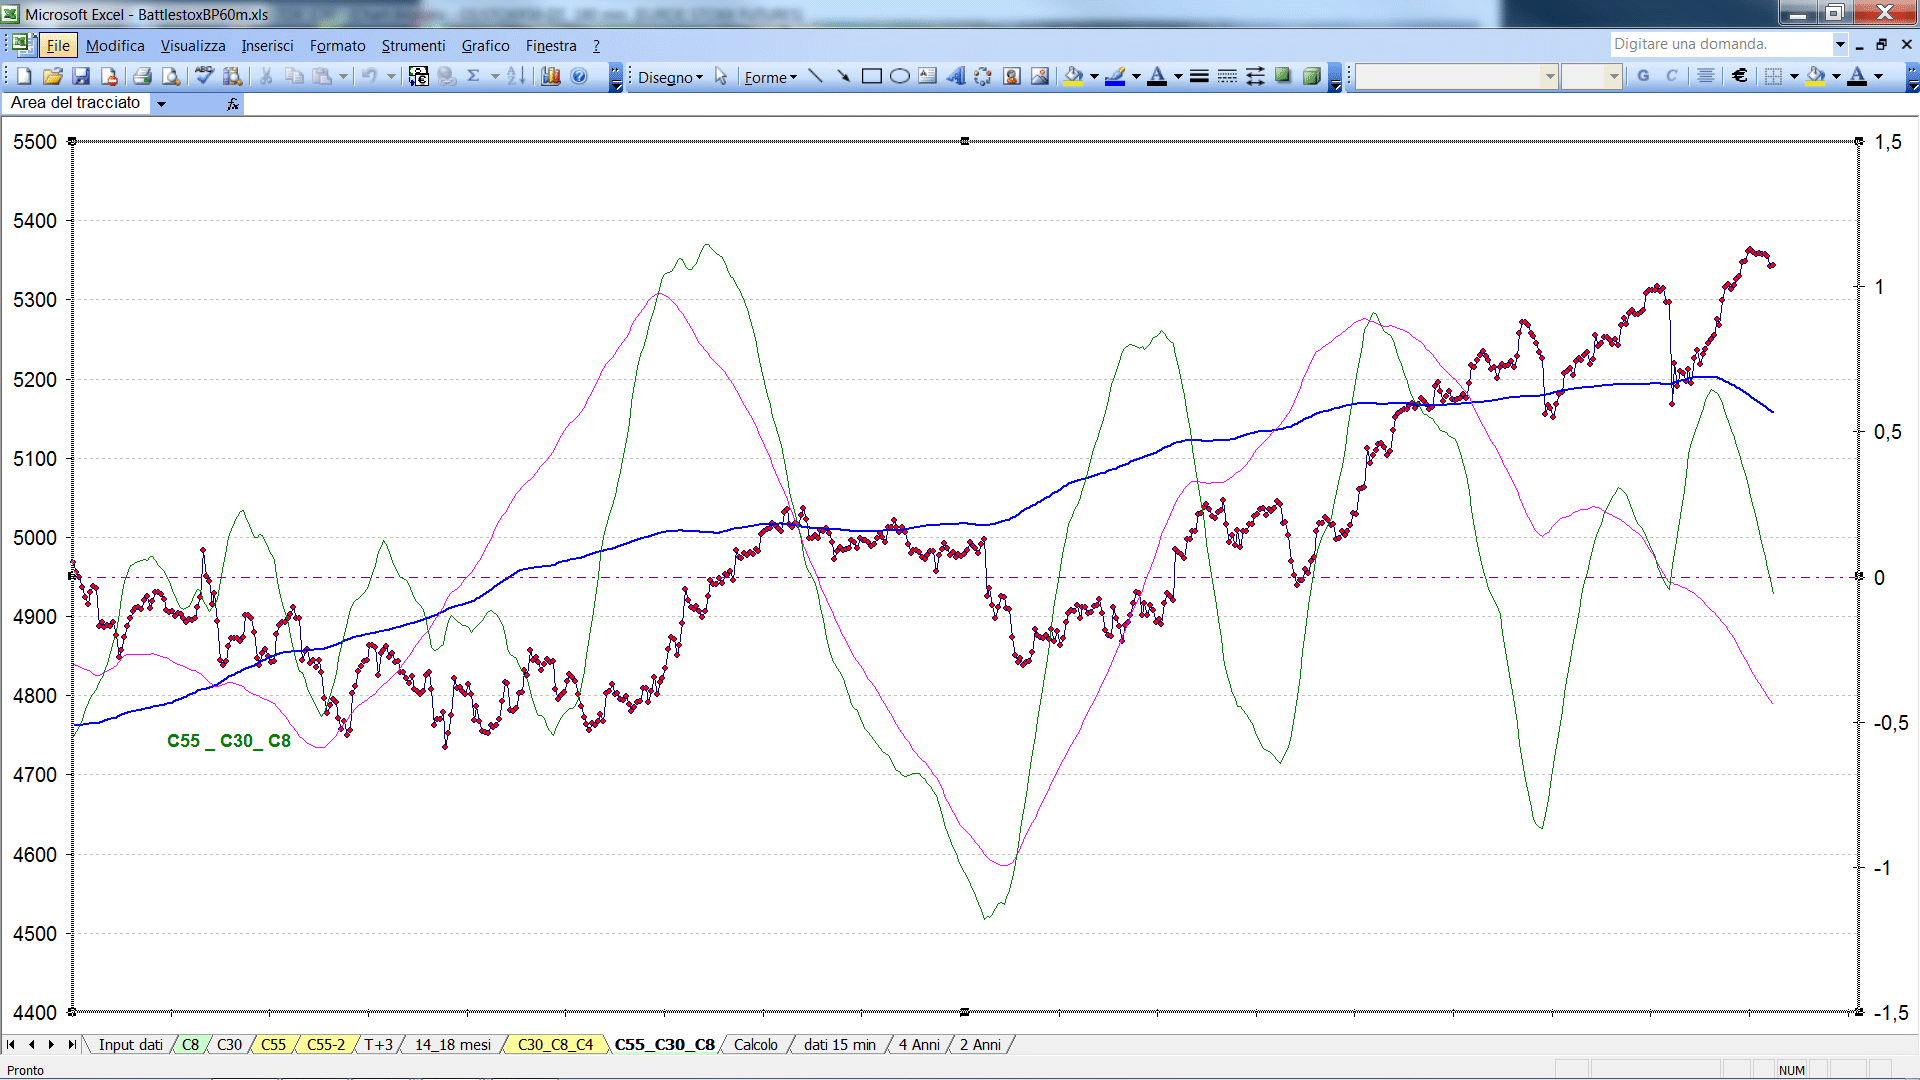Choose the Select Objects arrow cursor
This screenshot has width=1920, height=1080.
(x=721, y=76)
